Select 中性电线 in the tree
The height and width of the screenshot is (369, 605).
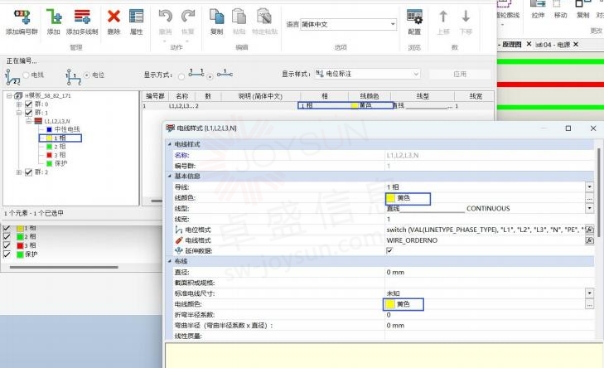coord(67,129)
